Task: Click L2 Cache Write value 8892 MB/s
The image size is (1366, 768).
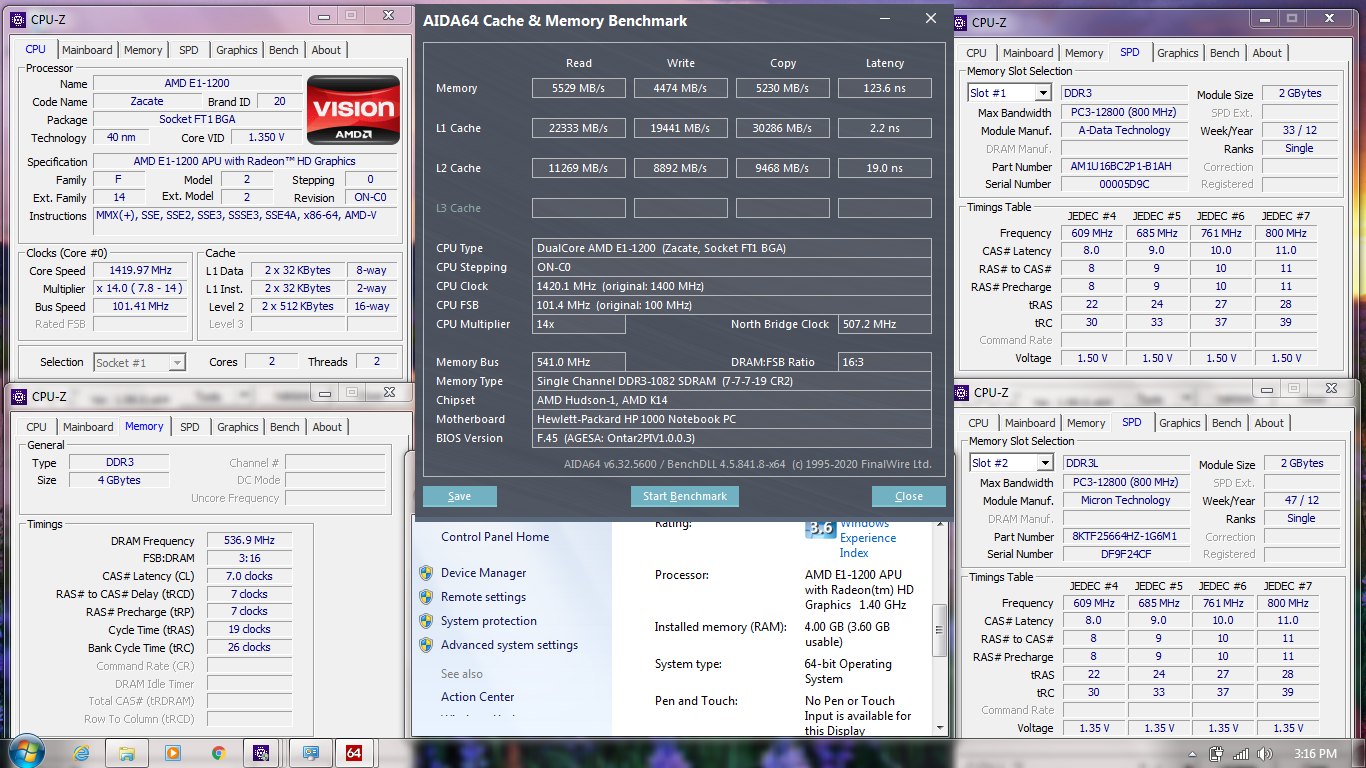Action: point(681,168)
